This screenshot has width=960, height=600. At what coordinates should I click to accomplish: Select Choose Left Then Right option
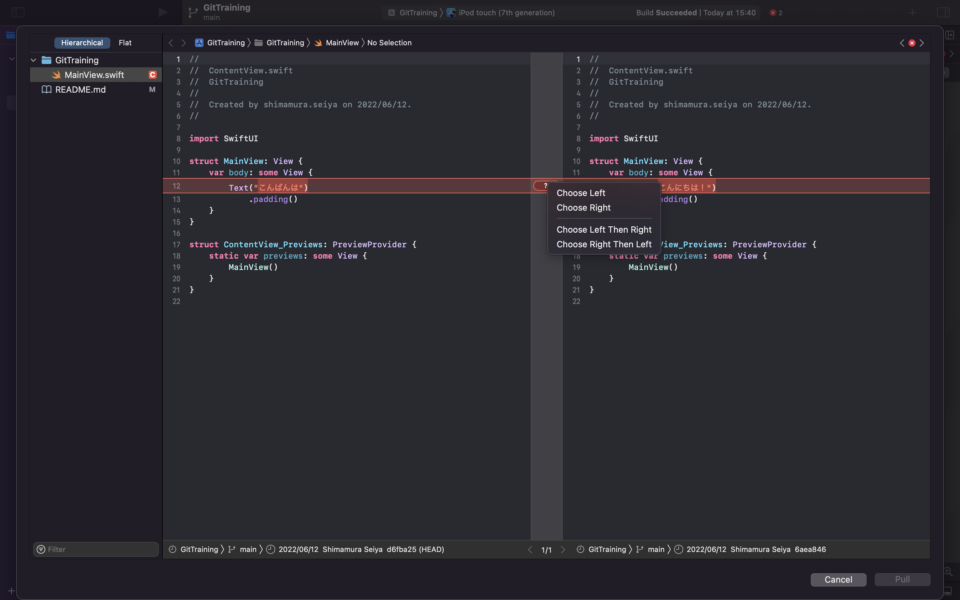[604, 230]
